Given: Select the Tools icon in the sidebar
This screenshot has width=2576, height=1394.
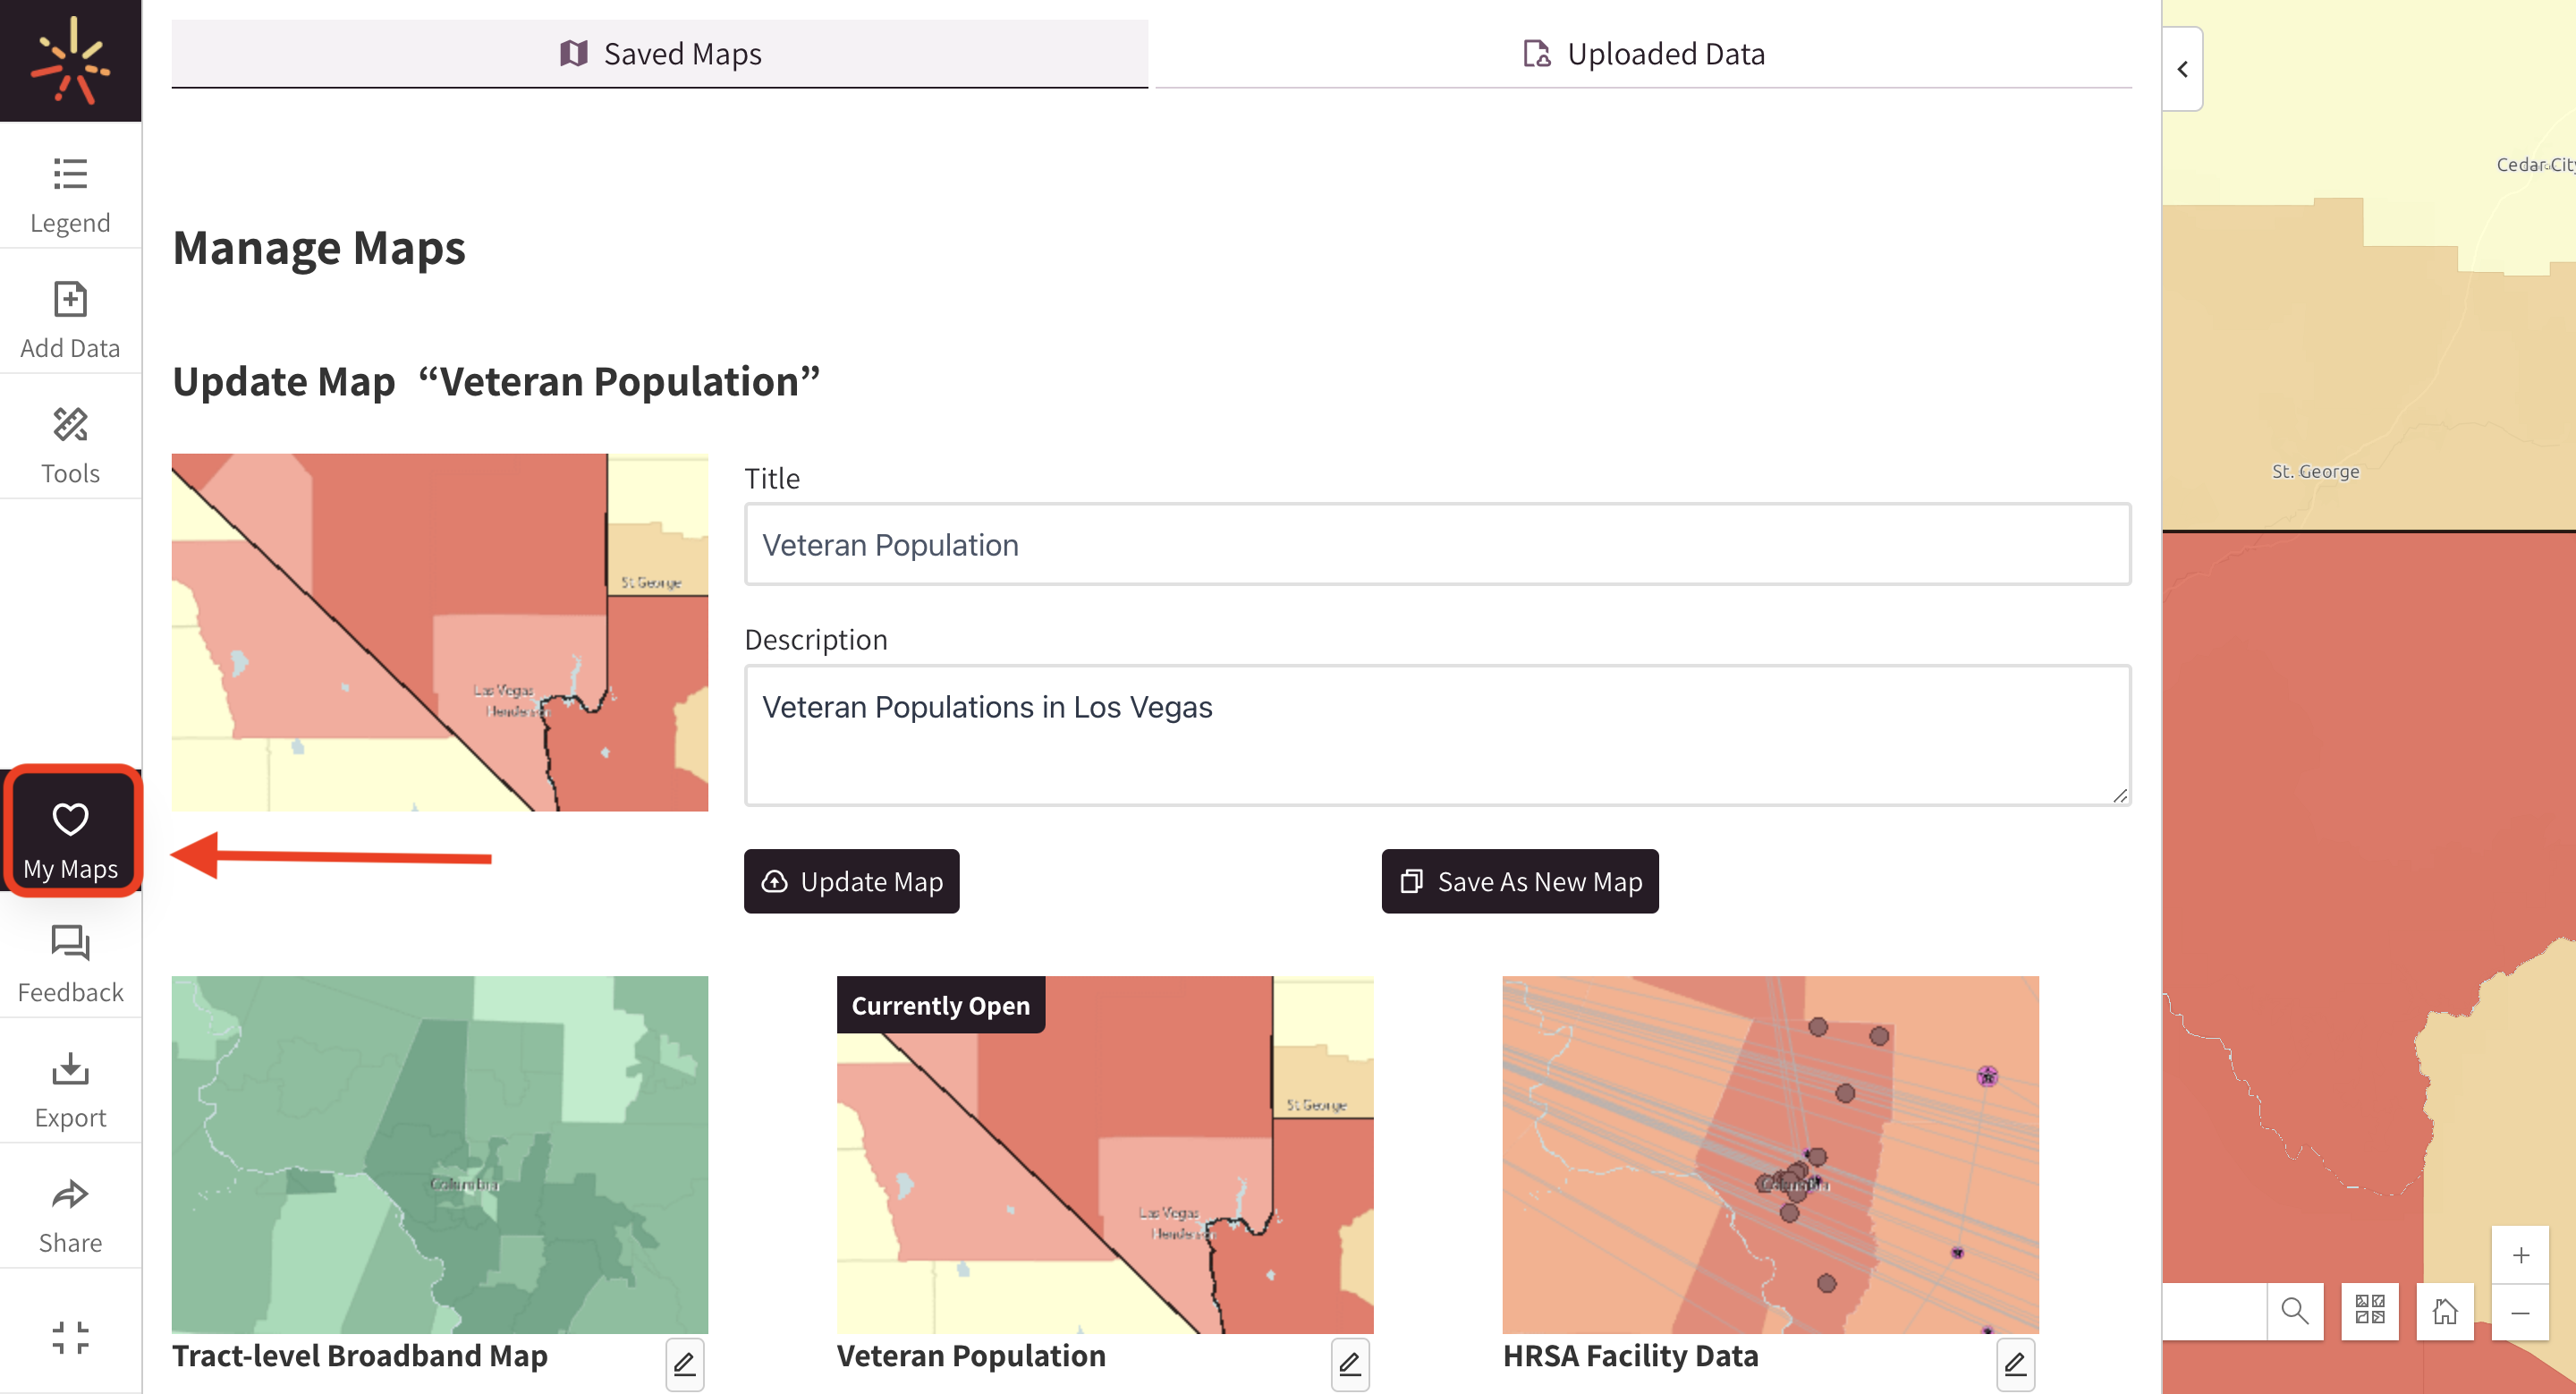Looking at the screenshot, I should tap(70, 440).
